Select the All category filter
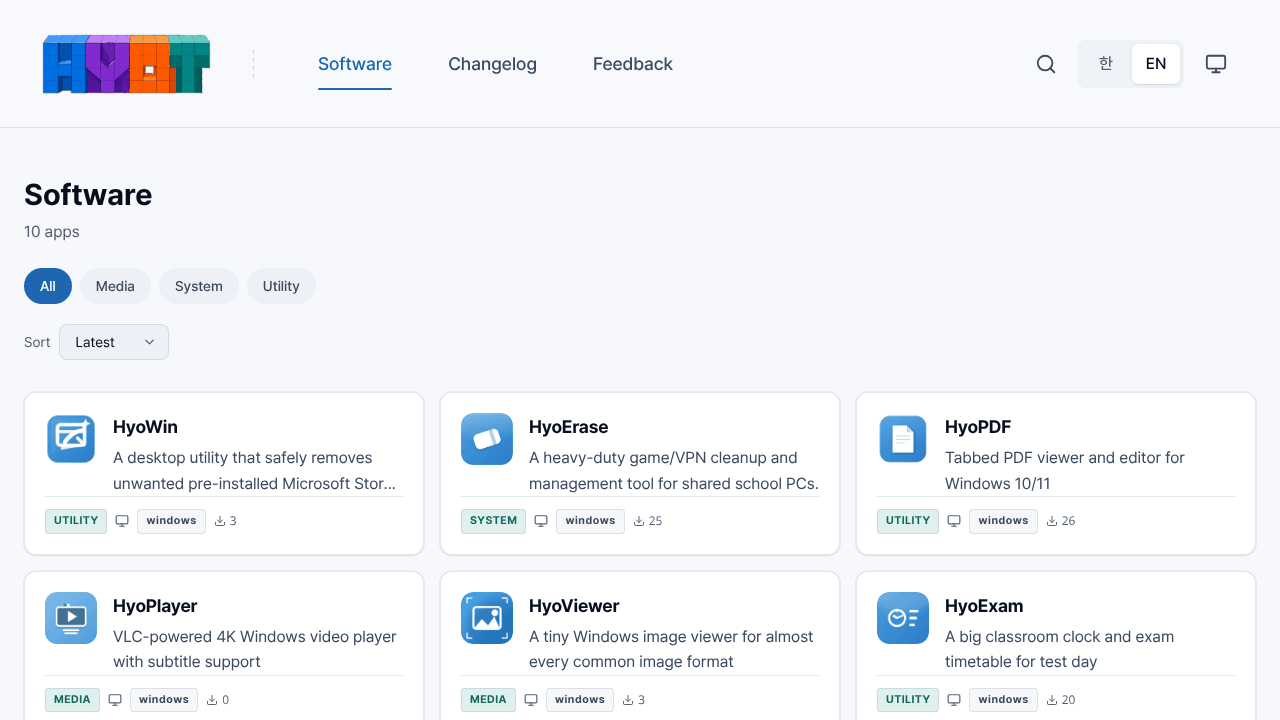 (48, 286)
